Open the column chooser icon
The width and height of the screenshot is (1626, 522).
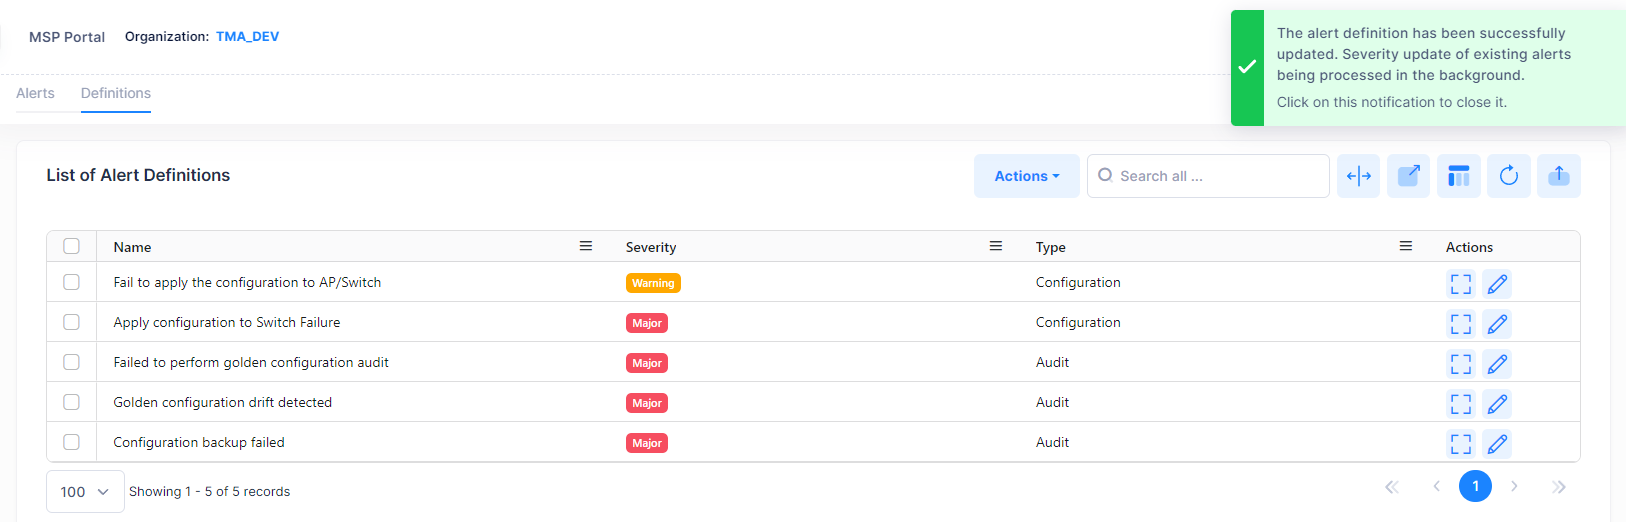pos(1458,176)
